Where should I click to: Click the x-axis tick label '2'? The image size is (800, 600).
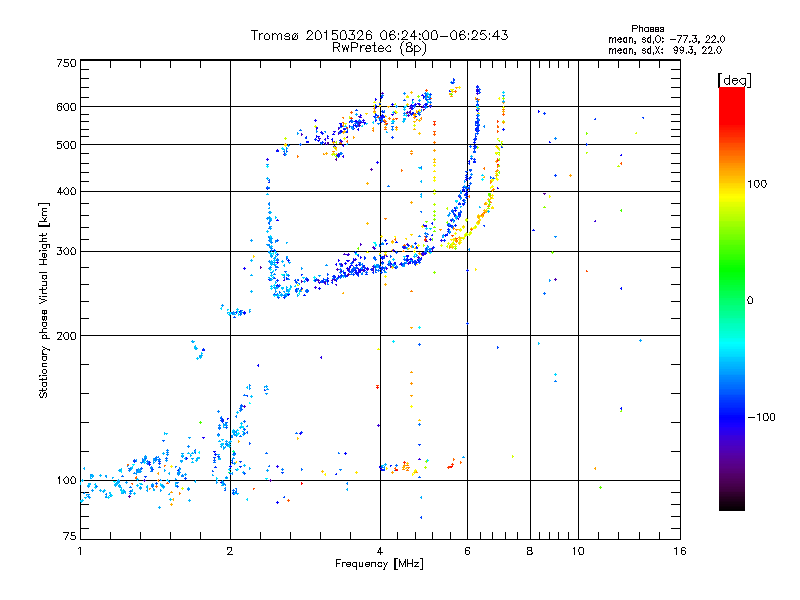point(230,551)
